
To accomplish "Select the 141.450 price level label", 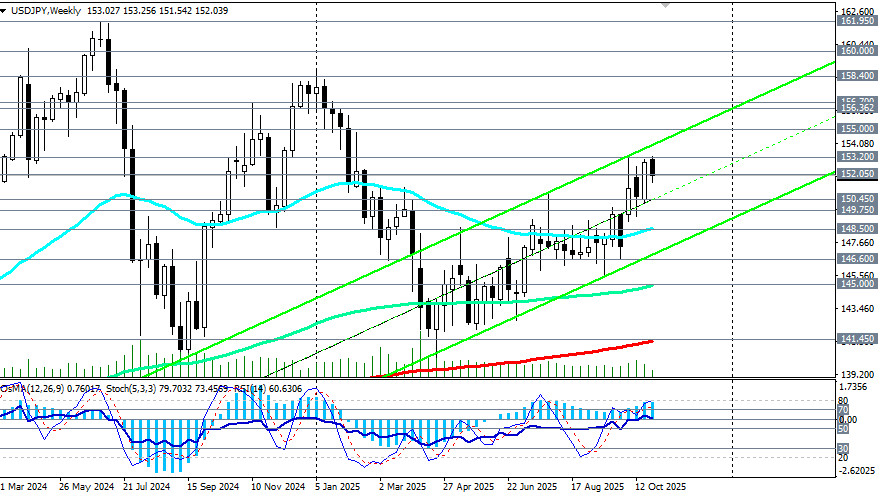I will [856, 339].
